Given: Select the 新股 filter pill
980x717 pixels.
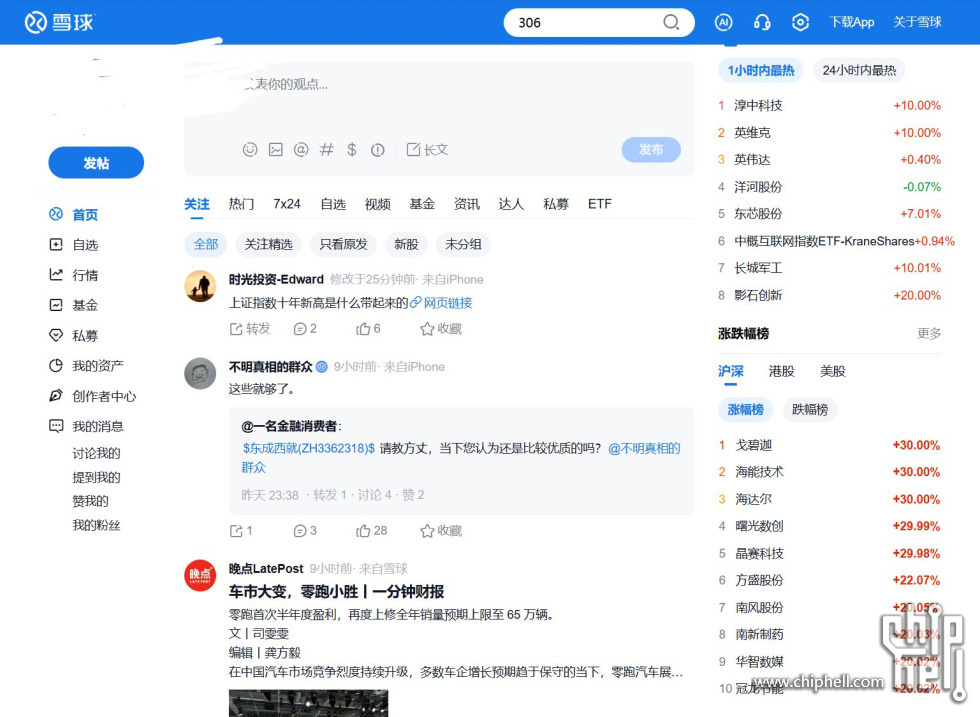Looking at the screenshot, I should 406,244.
